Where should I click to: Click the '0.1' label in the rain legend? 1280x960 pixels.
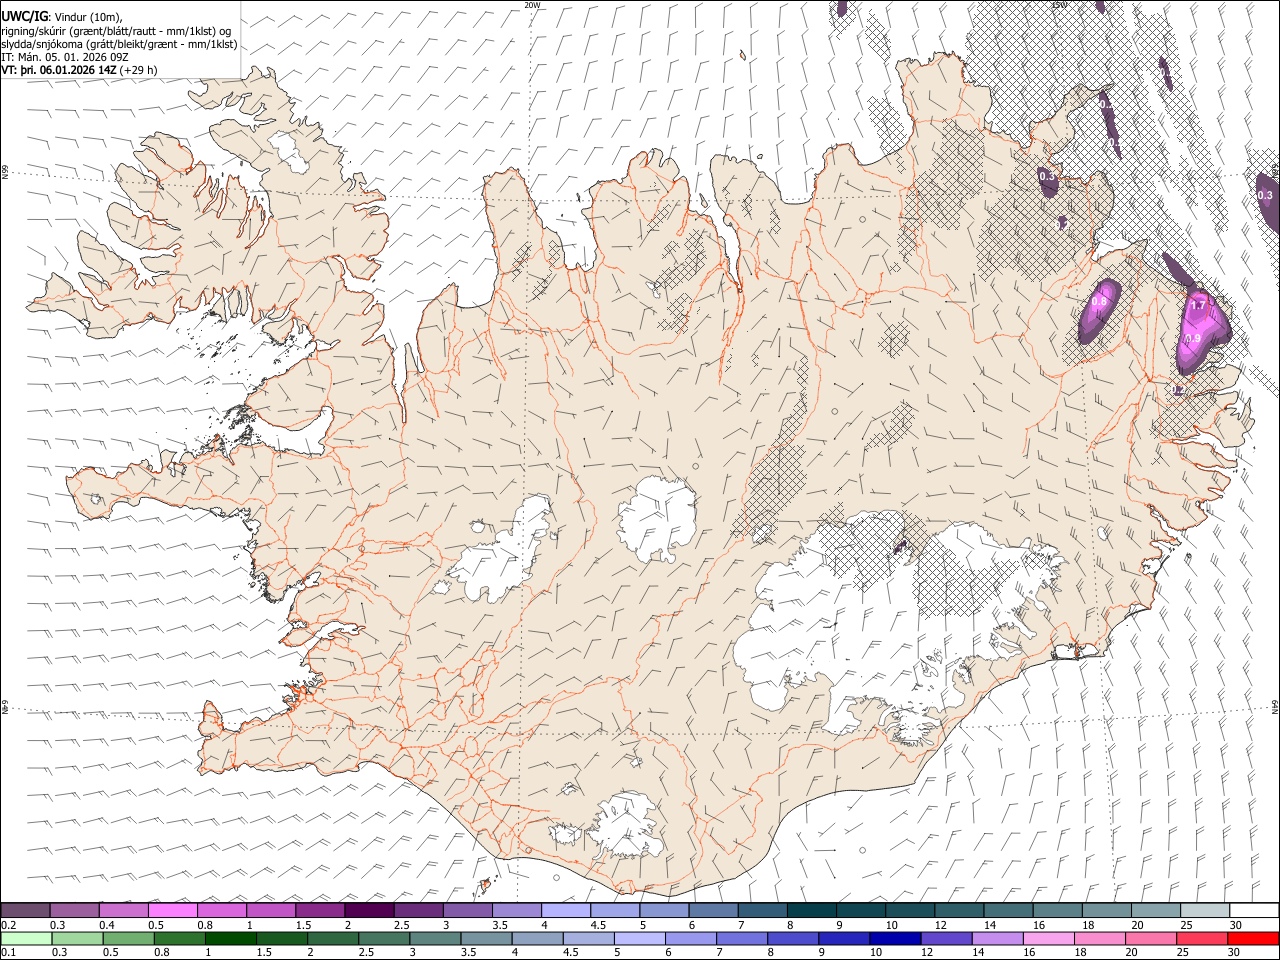9,952
